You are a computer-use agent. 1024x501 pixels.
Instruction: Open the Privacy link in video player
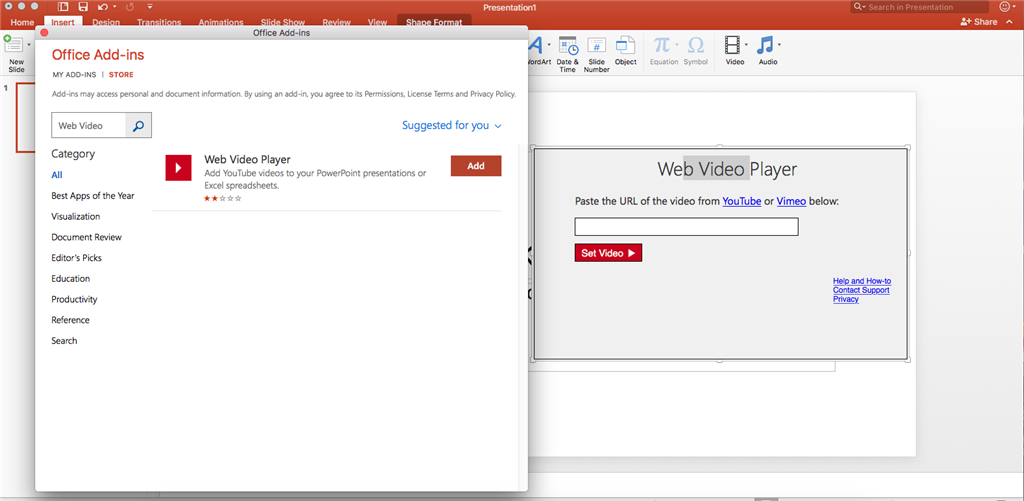click(846, 299)
